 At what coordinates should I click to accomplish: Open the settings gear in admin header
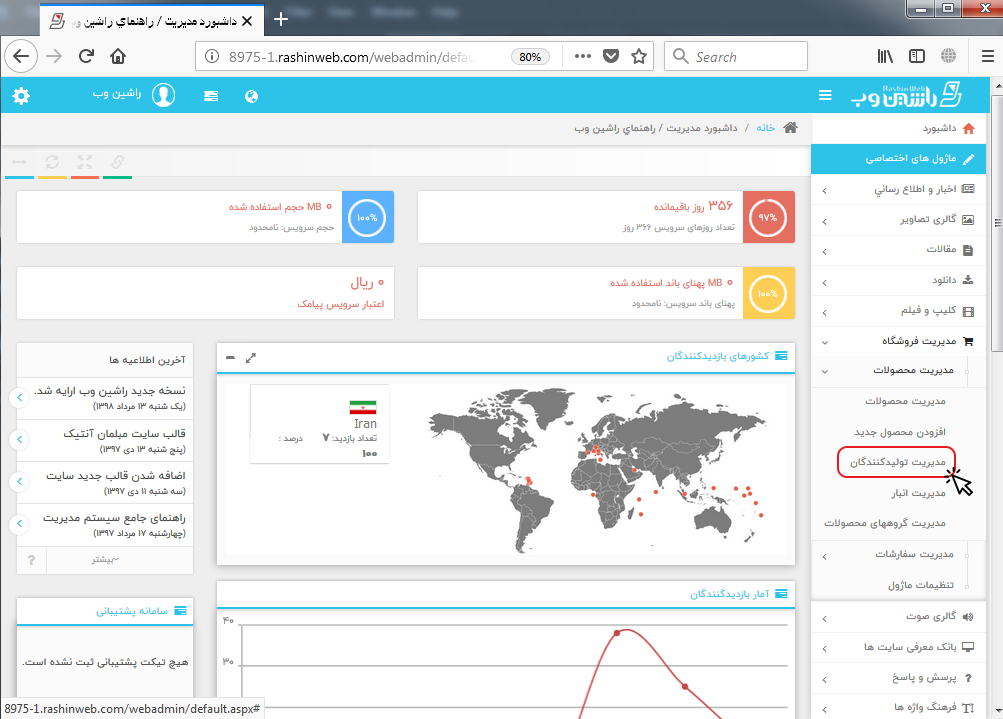pos(21,96)
